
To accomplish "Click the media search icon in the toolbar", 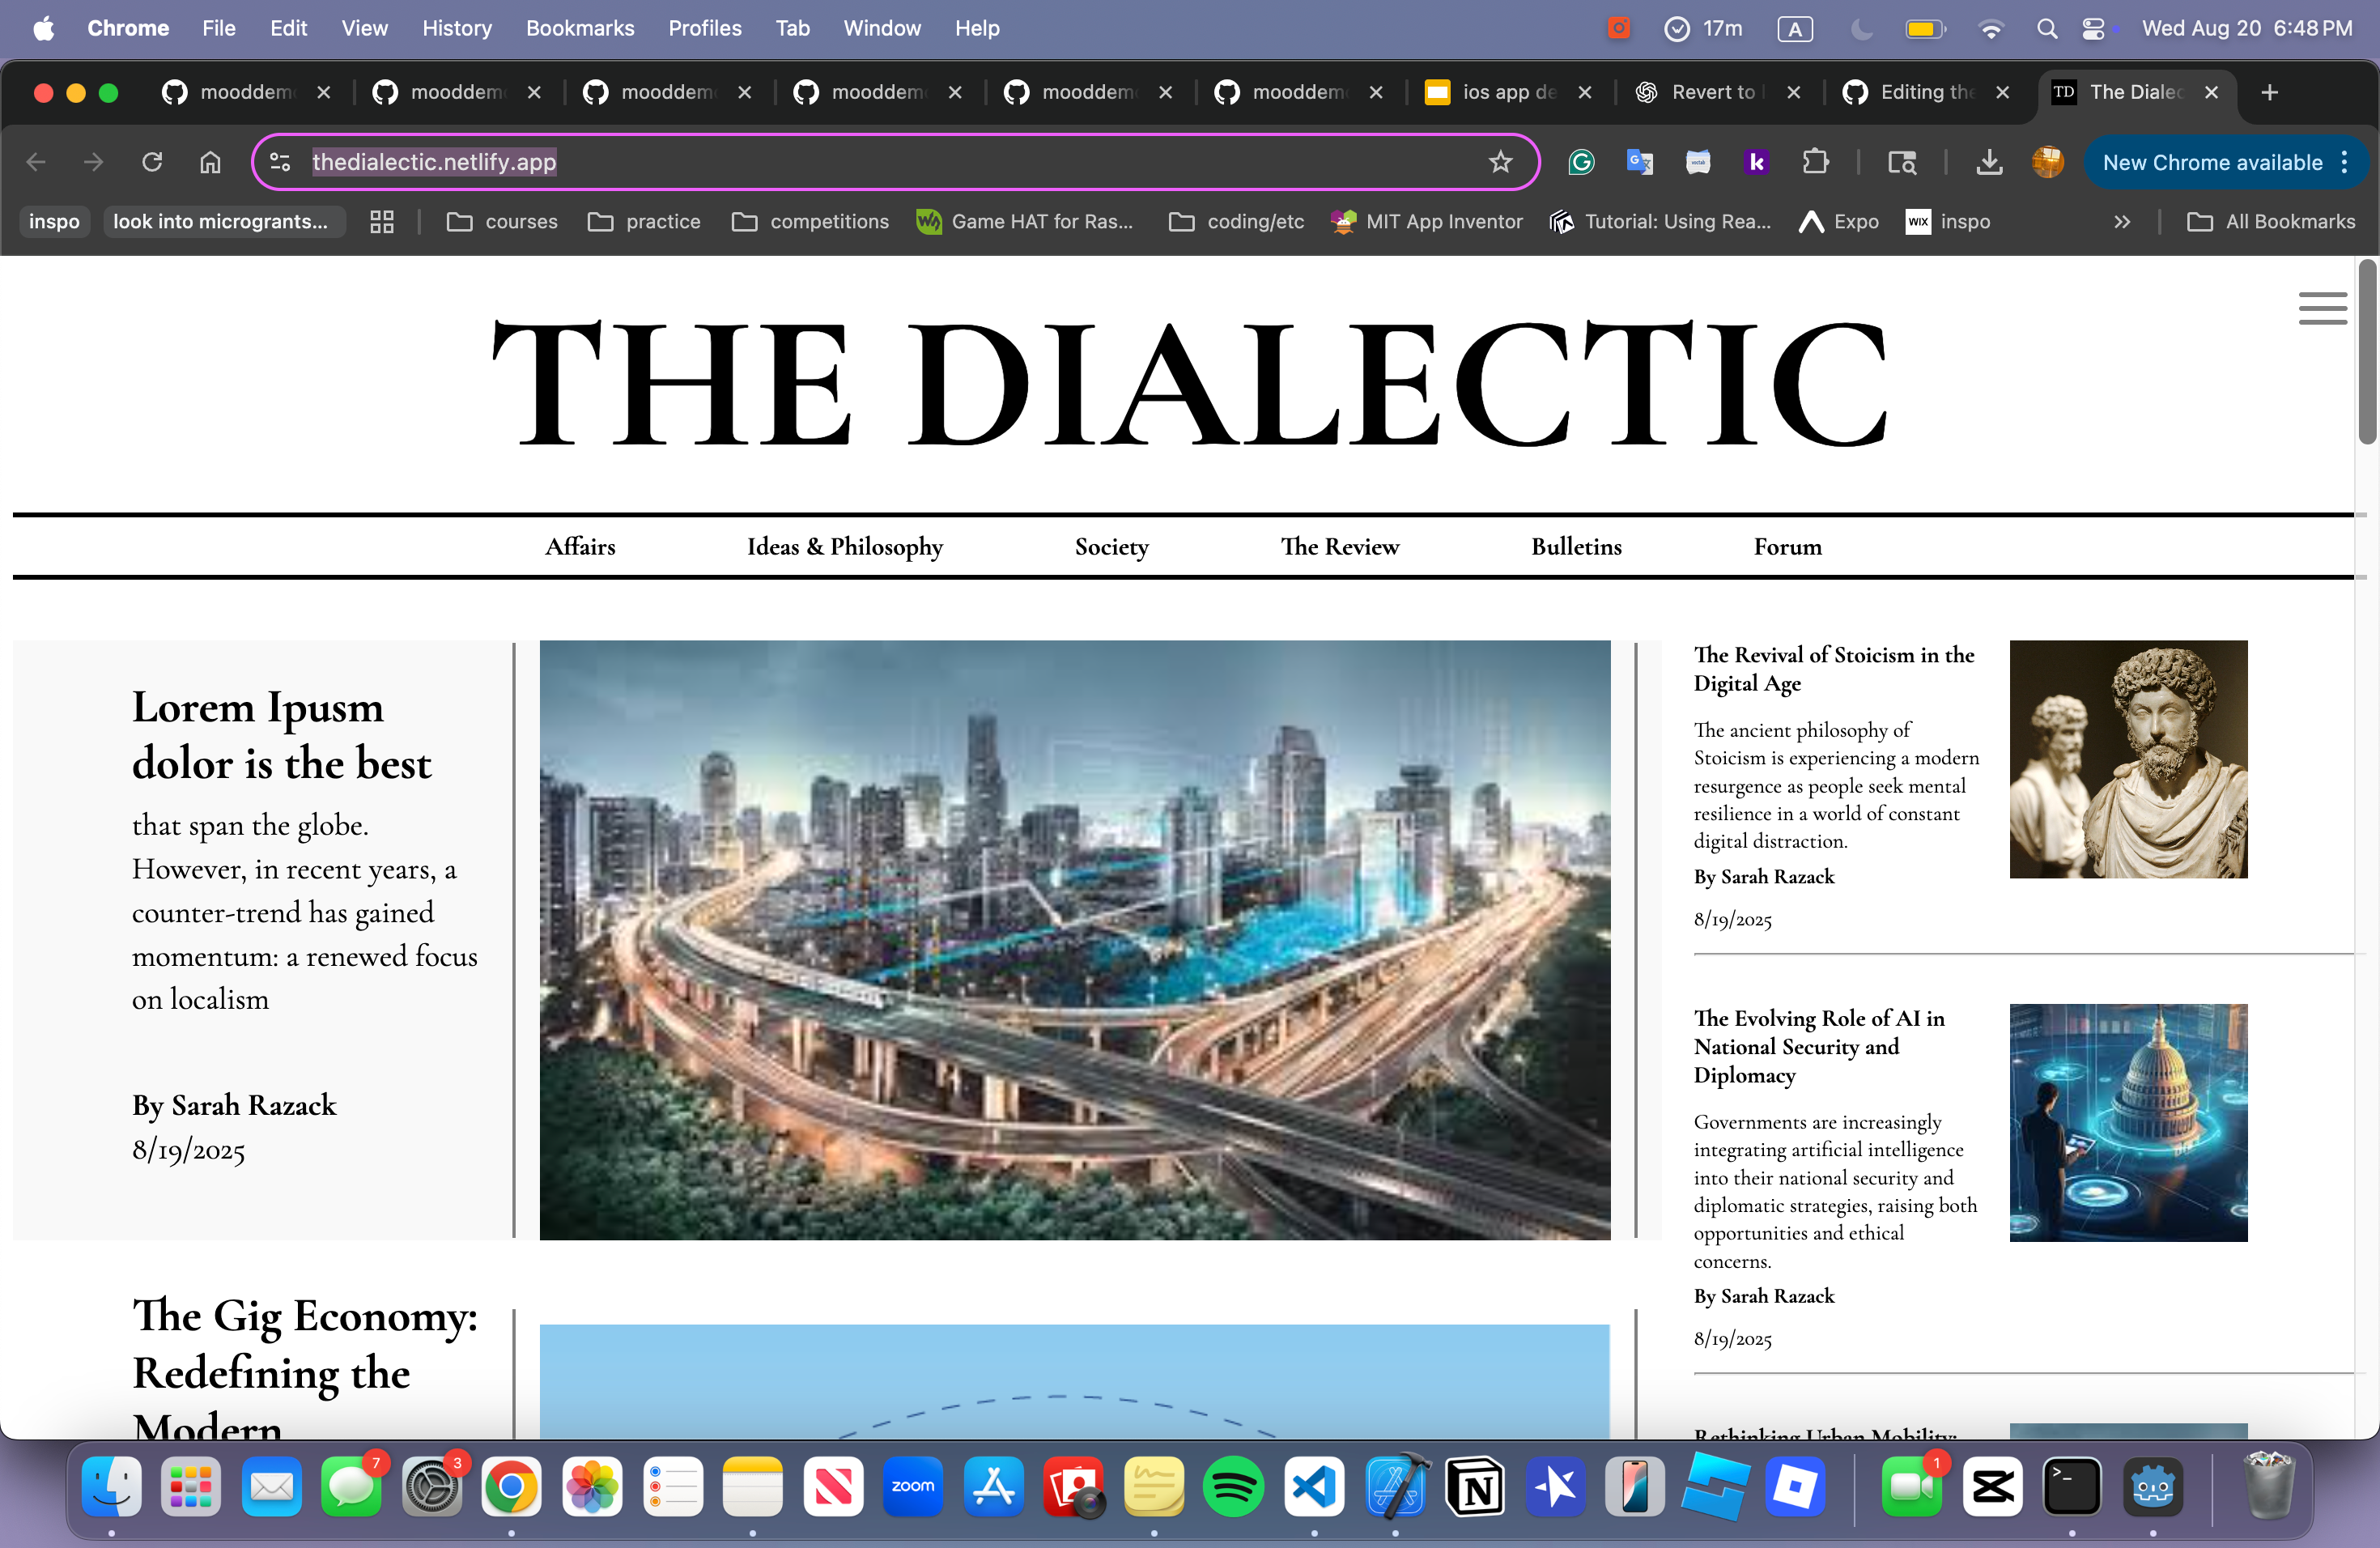I will click(1901, 162).
